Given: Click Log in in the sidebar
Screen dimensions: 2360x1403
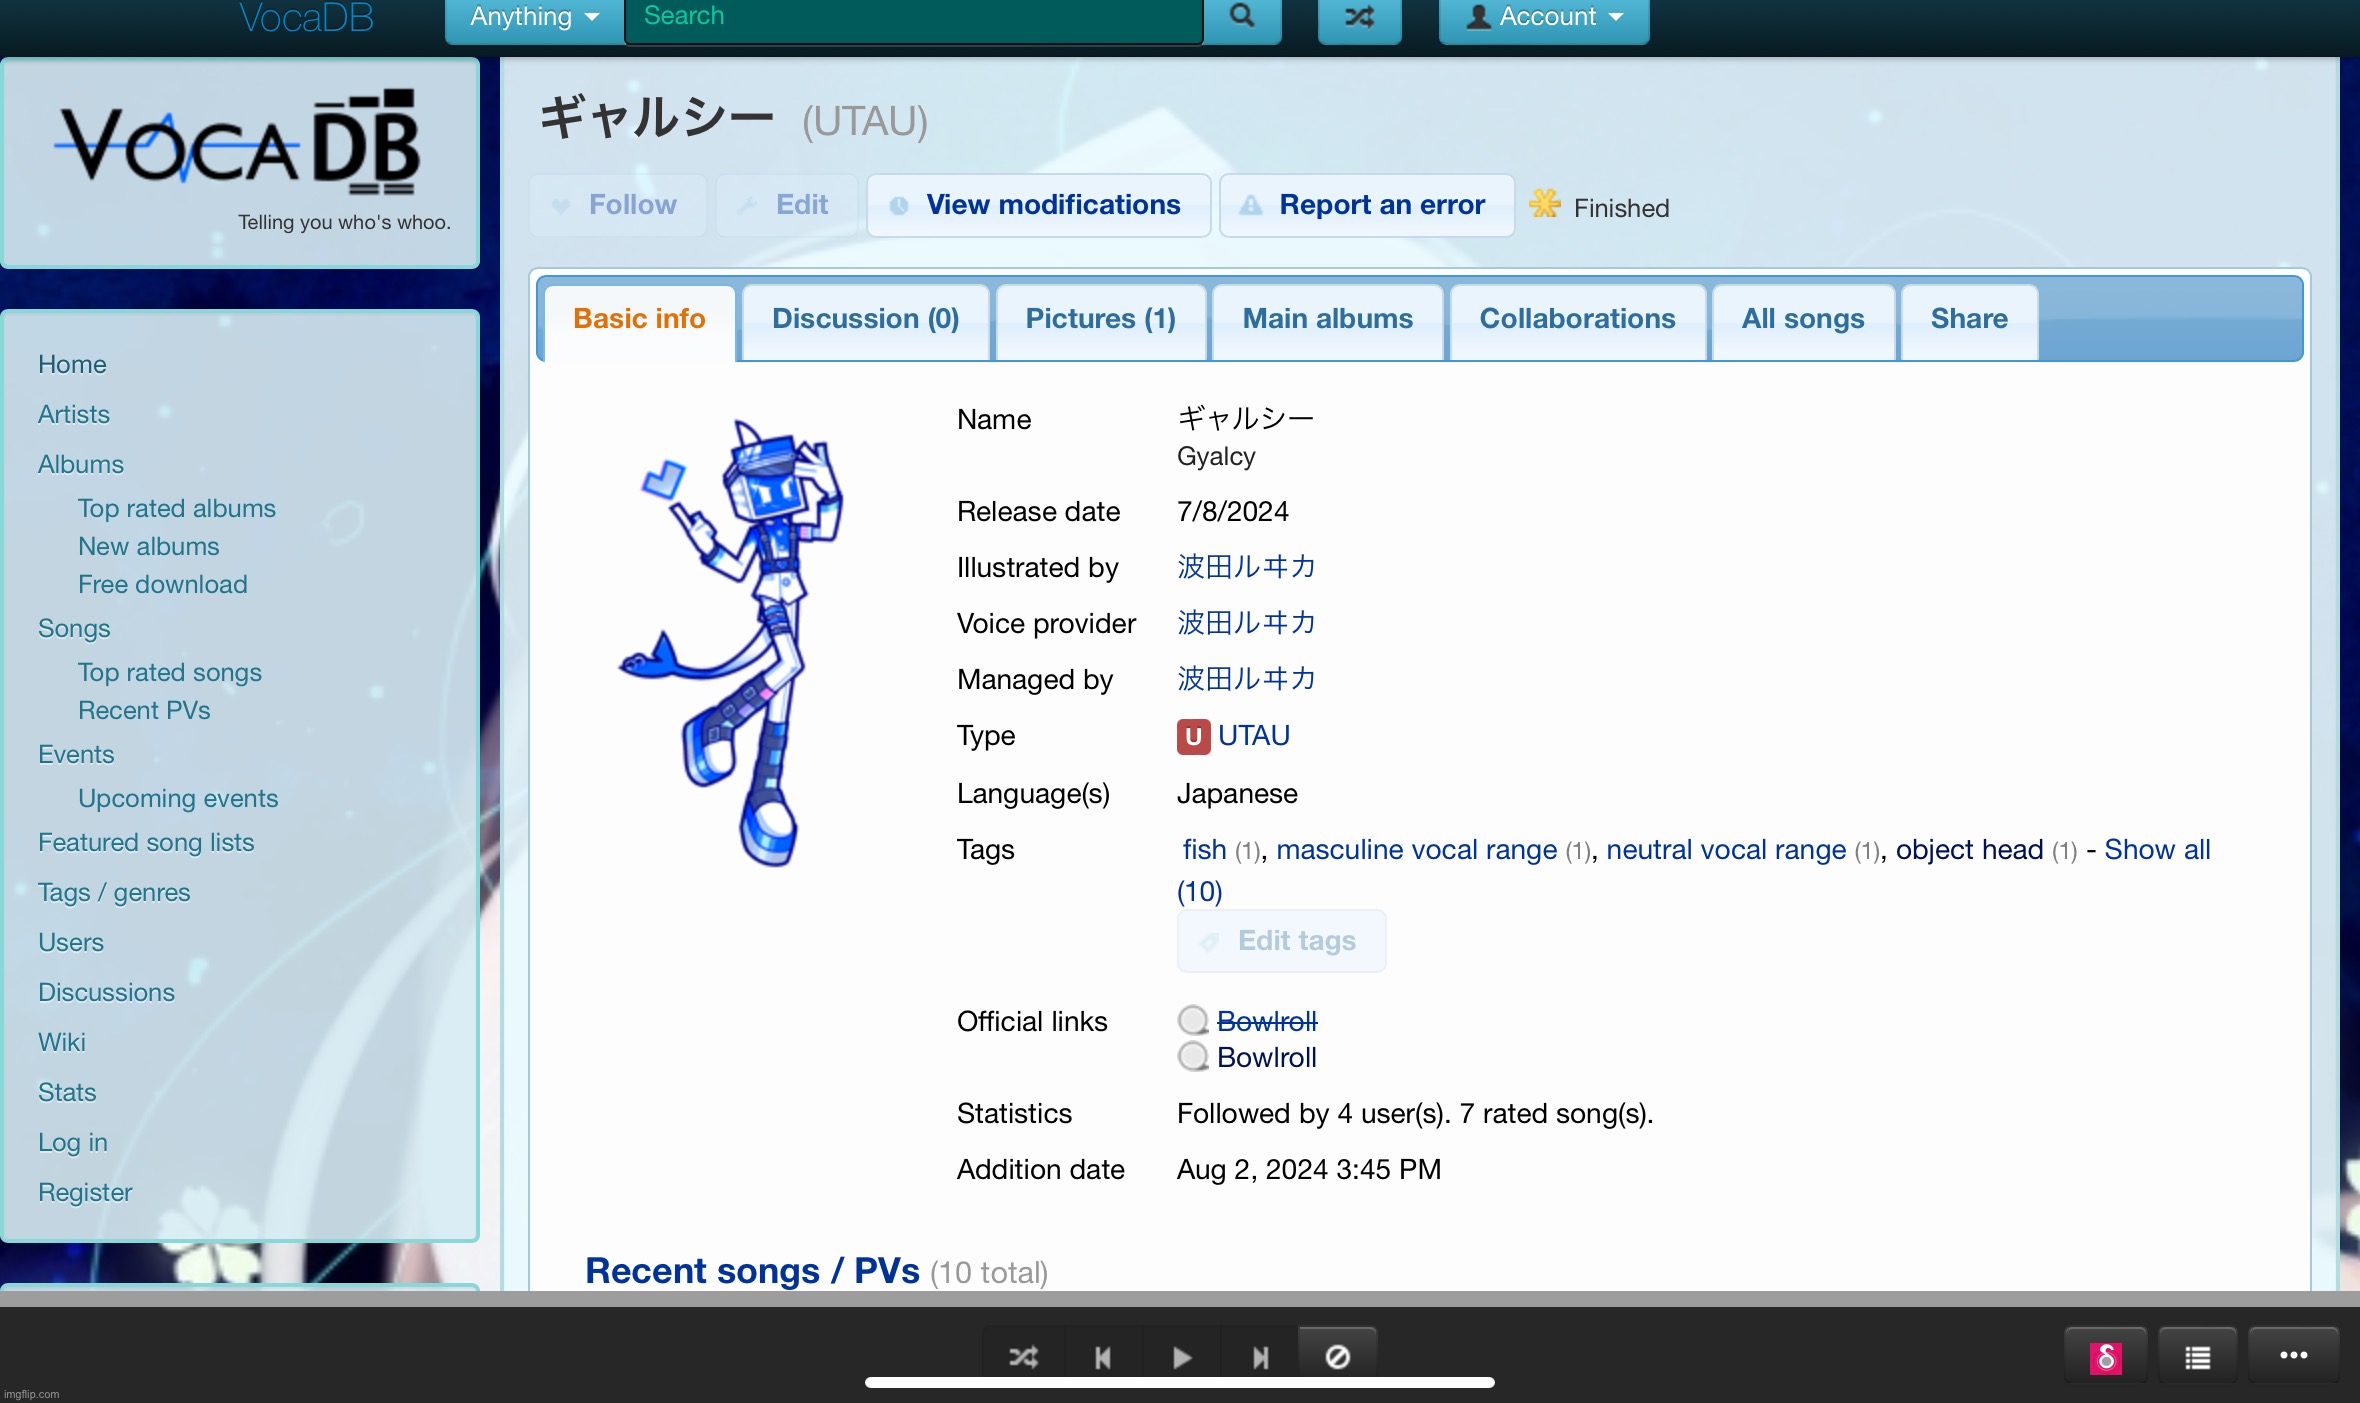Looking at the screenshot, I should (x=73, y=1142).
